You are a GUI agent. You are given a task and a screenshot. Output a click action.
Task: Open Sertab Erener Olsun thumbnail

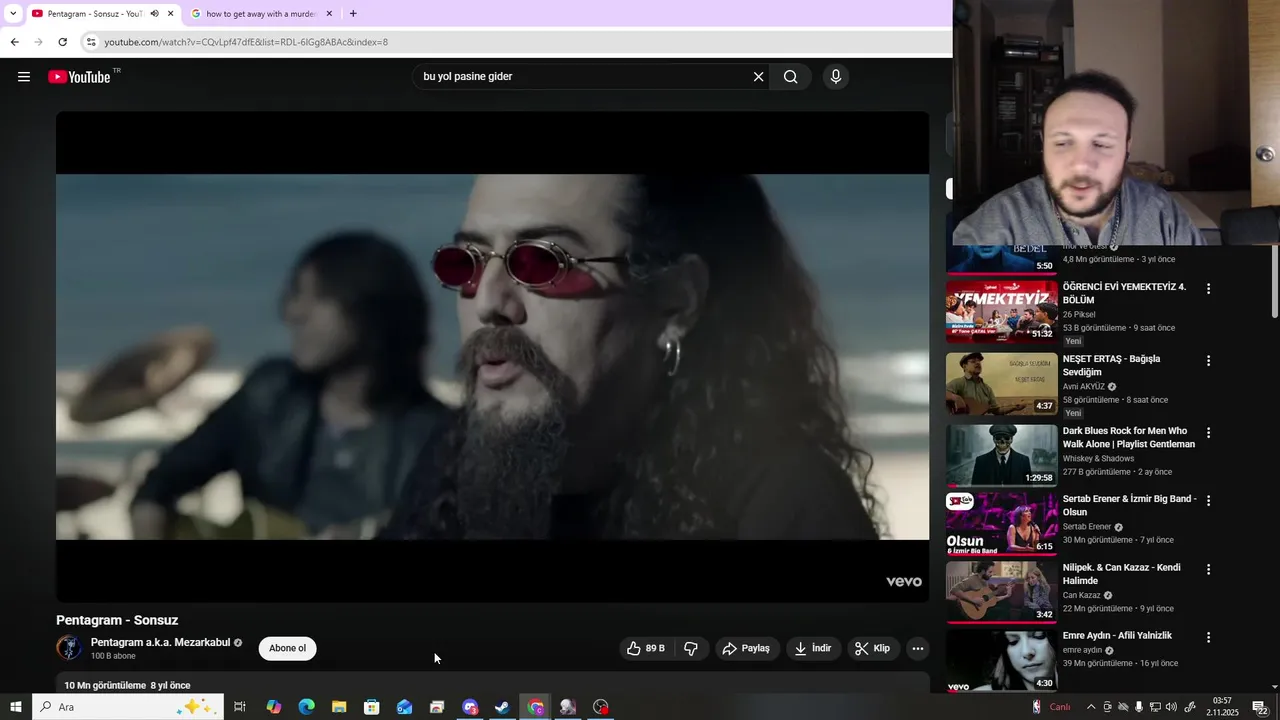(1001, 524)
